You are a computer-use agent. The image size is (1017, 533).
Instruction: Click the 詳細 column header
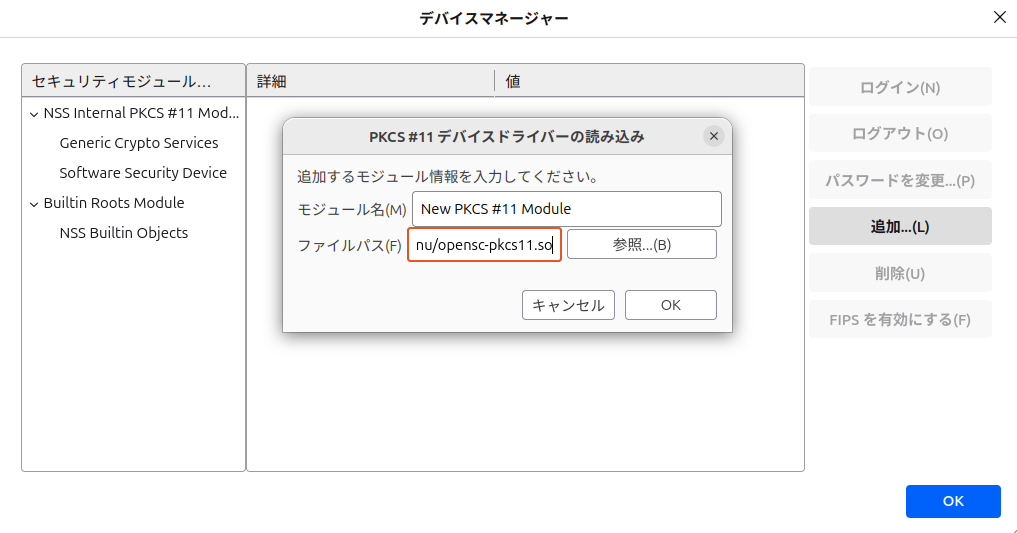tap(370, 81)
